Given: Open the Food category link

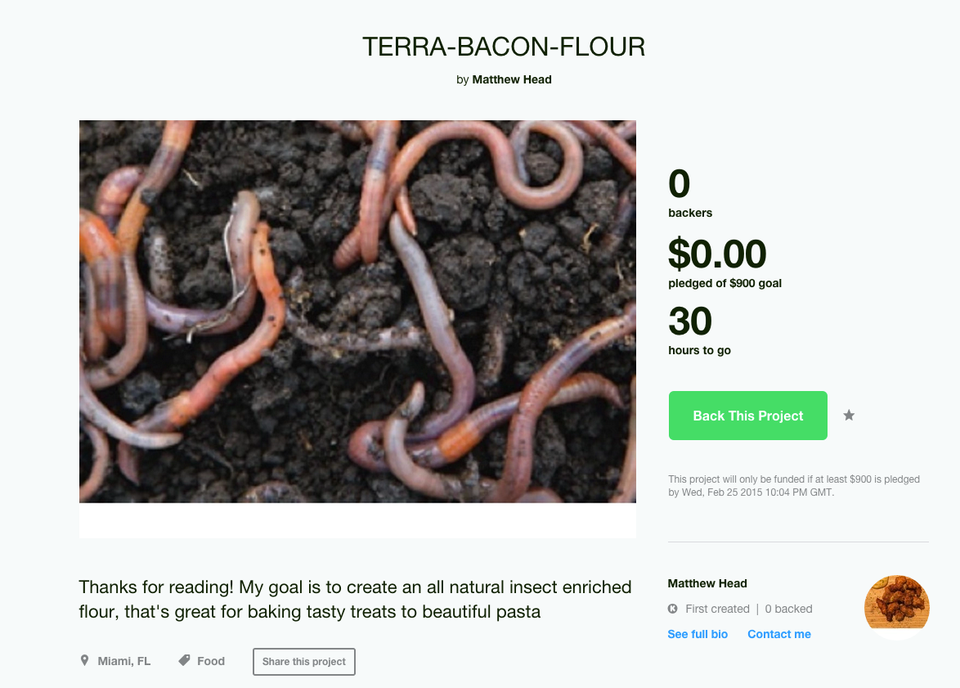Looking at the screenshot, I should pyautogui.click(x=211, y=661).
